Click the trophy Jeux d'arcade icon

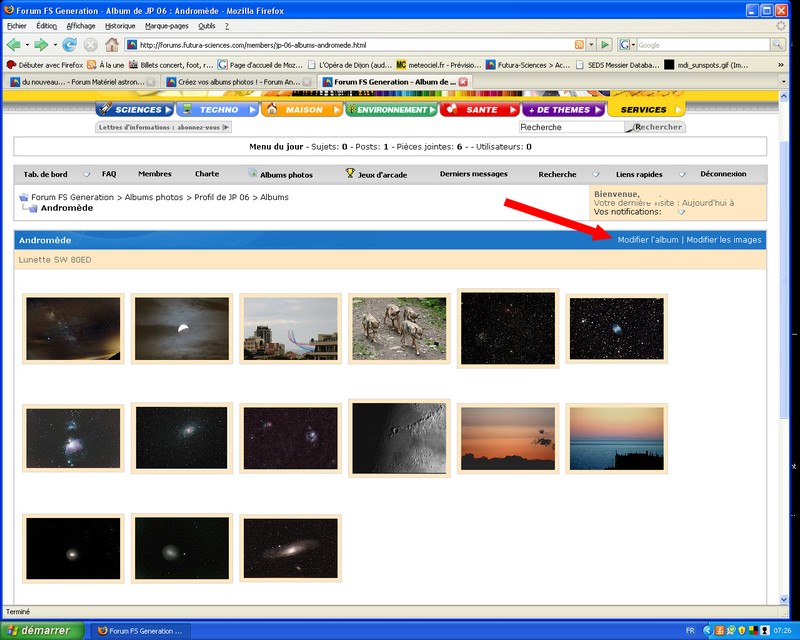point(350,174)
